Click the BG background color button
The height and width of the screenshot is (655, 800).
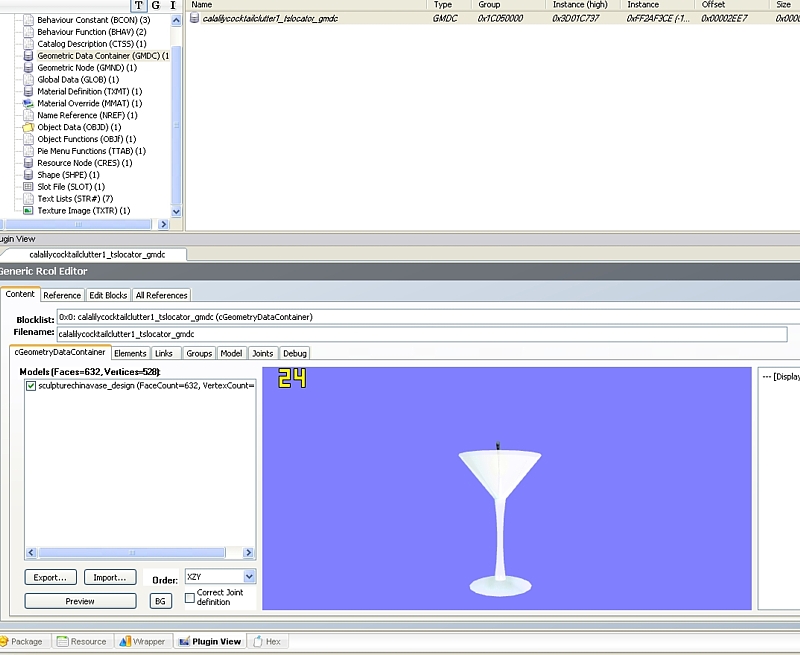point(160,601)
